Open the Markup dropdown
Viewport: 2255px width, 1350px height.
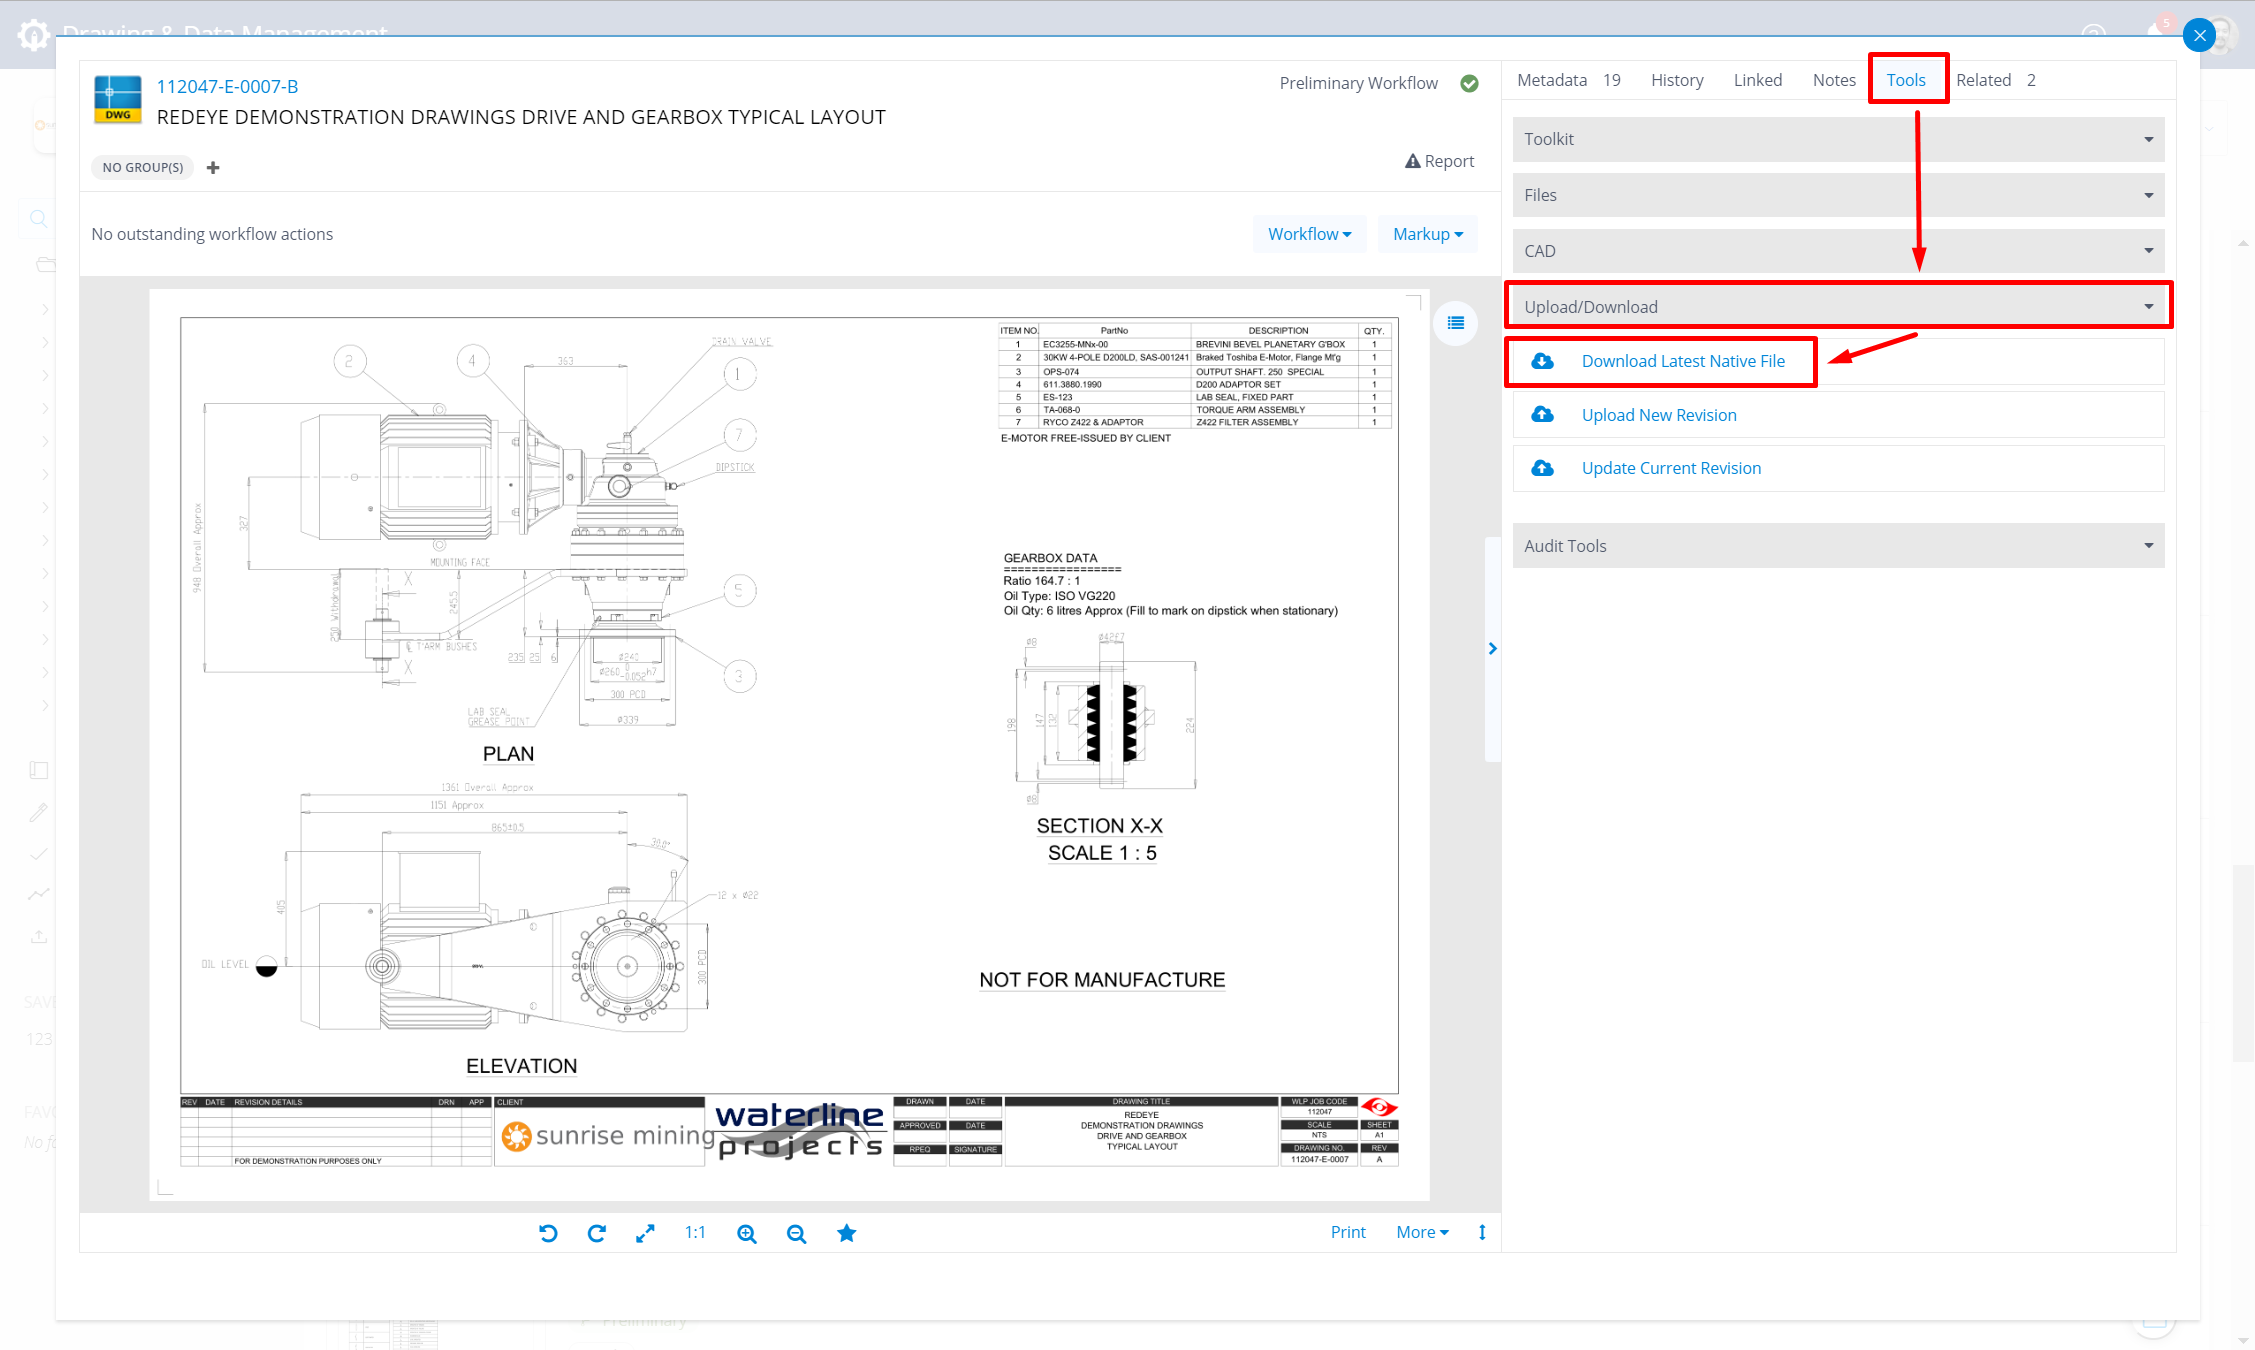tap(1427, 233)
